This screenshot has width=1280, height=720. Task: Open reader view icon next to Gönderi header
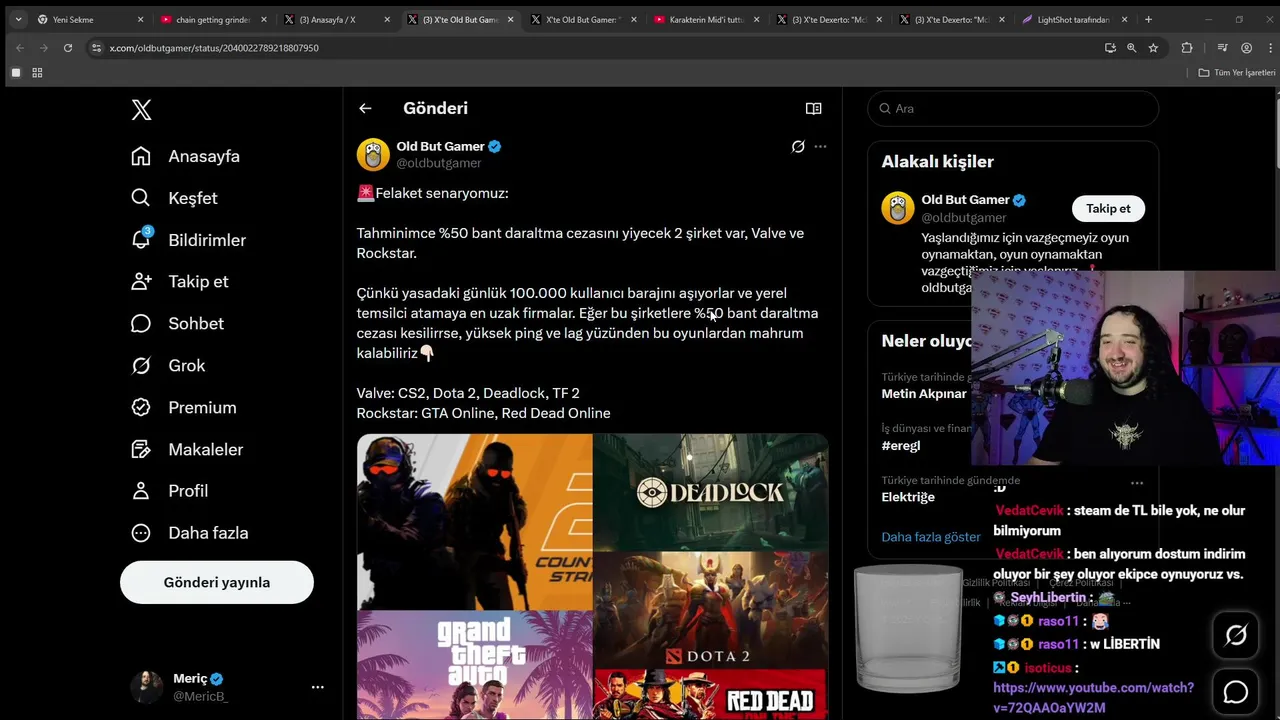coord(814,108)
